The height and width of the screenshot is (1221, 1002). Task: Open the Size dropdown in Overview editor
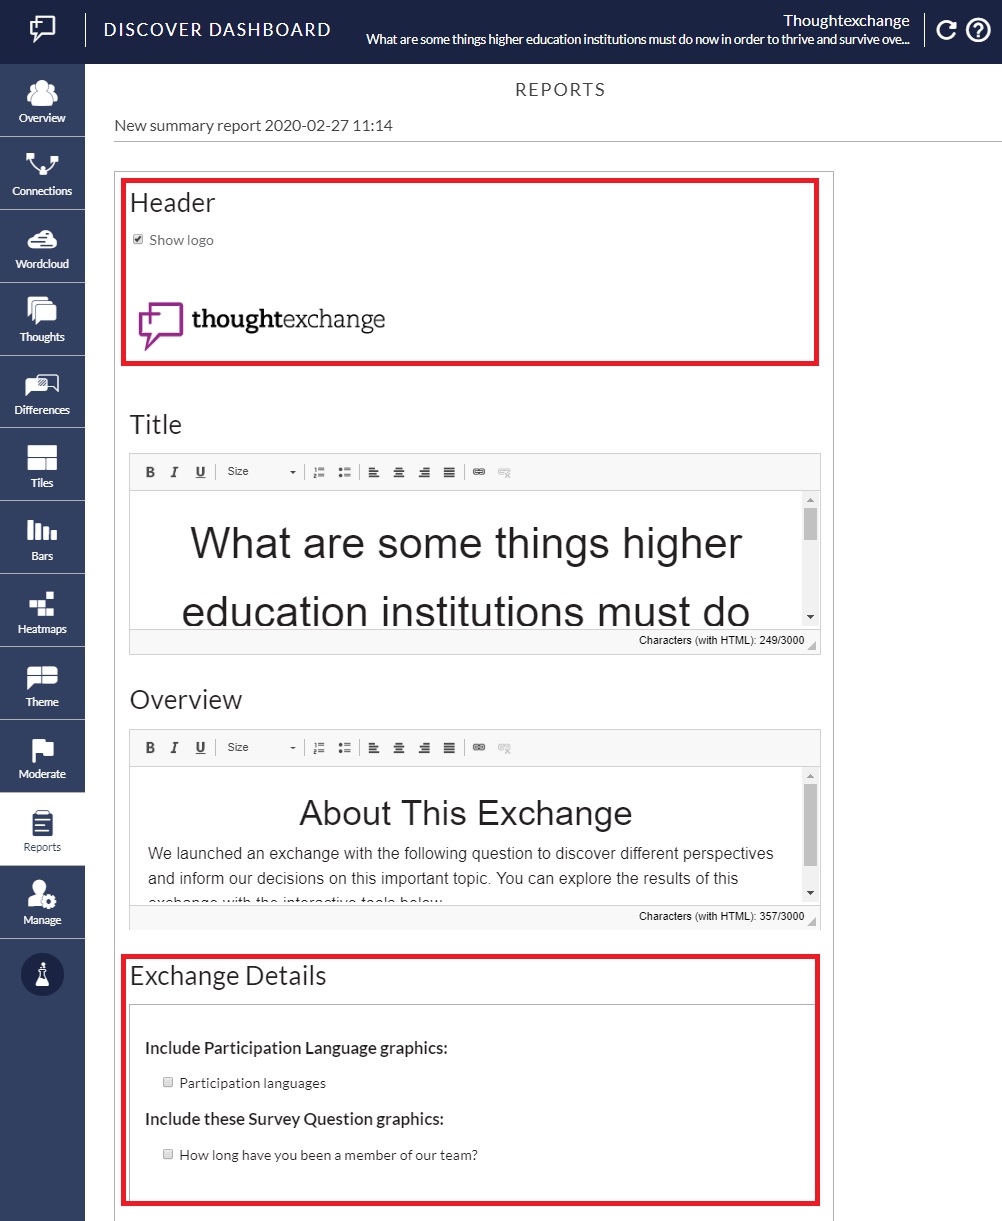point(261,748)
